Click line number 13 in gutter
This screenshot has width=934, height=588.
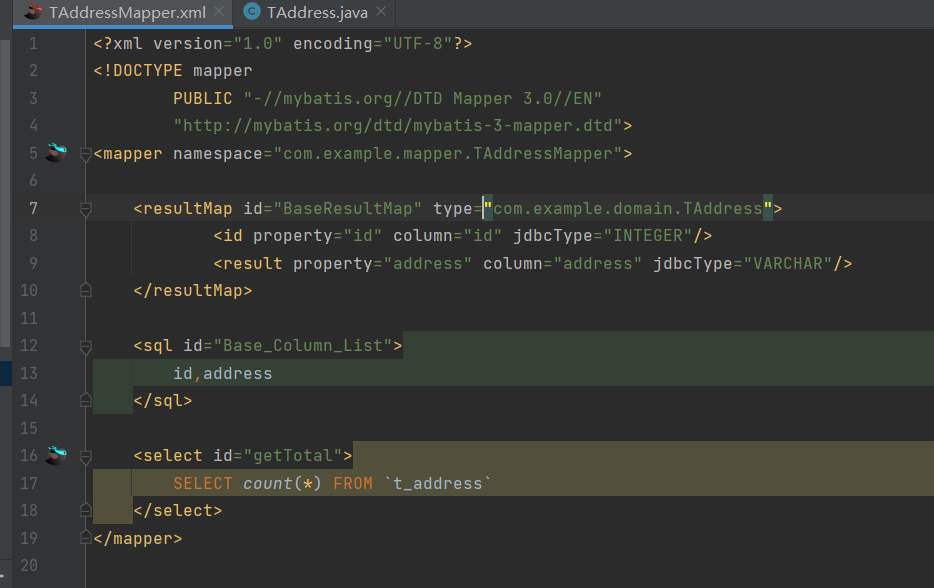(x=29, y=373)
